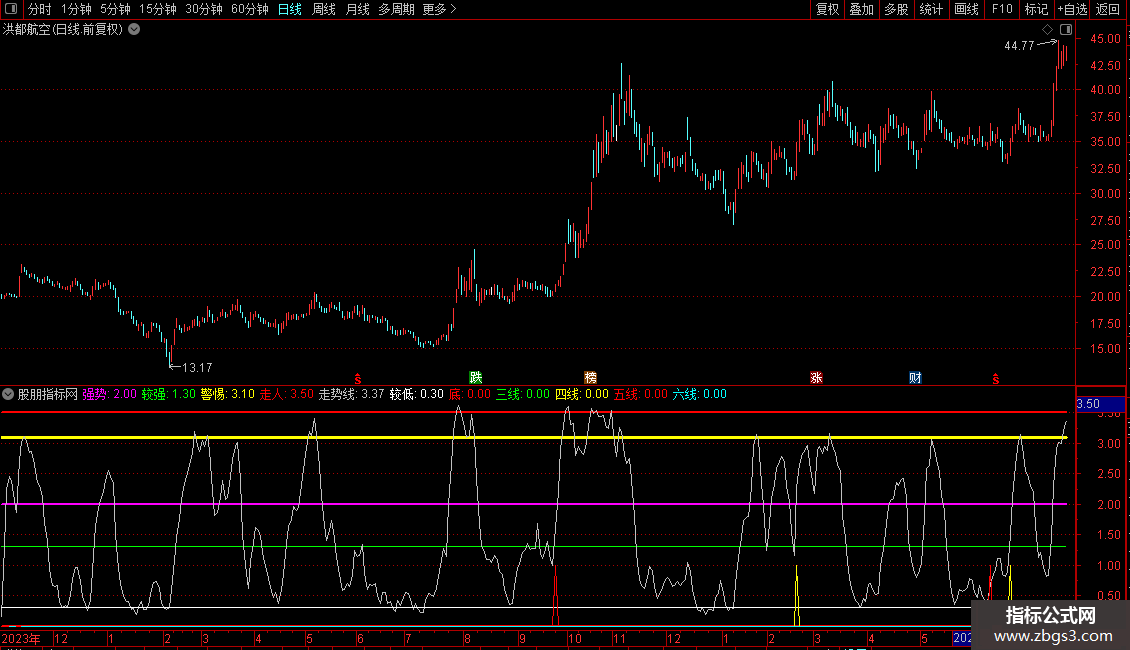1130x650 pixels.
Task: Click the orange 榜 event marker
Action: [x=591, y=378]
